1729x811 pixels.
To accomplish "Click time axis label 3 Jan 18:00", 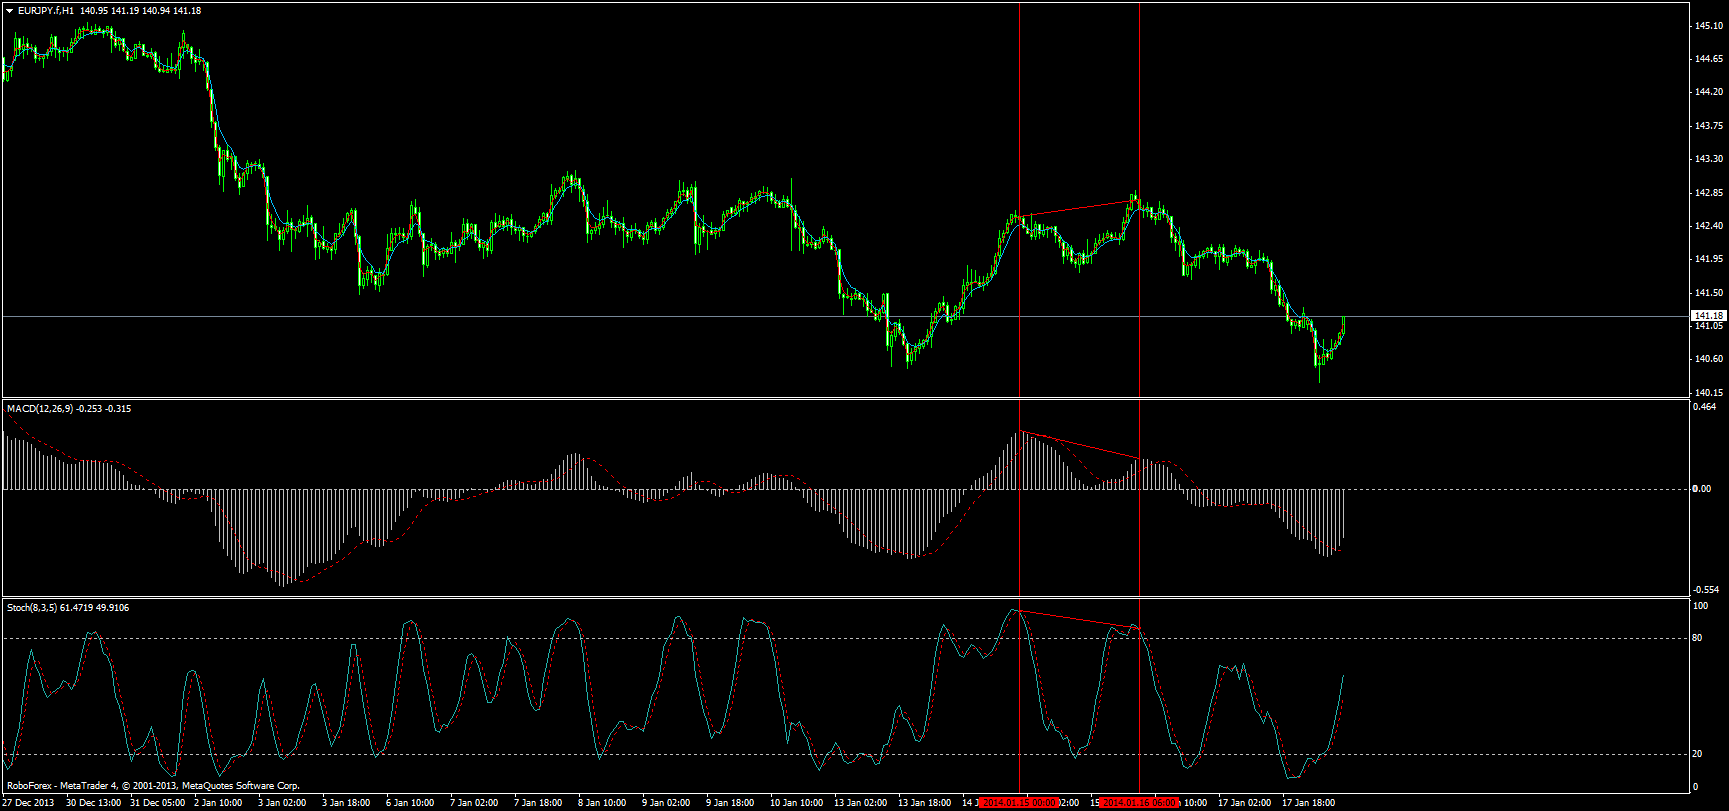I will 346,803.
